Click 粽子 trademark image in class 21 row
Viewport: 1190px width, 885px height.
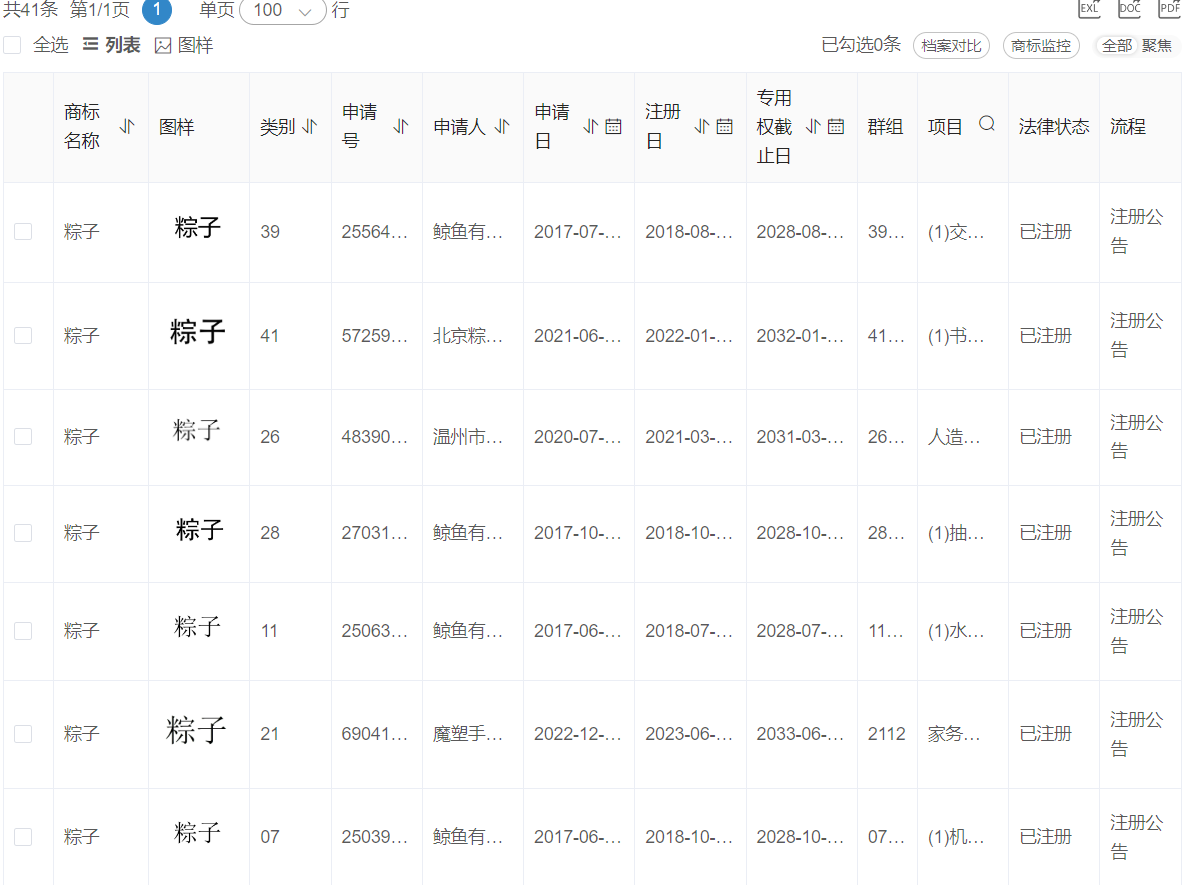(x=197, y=731)
